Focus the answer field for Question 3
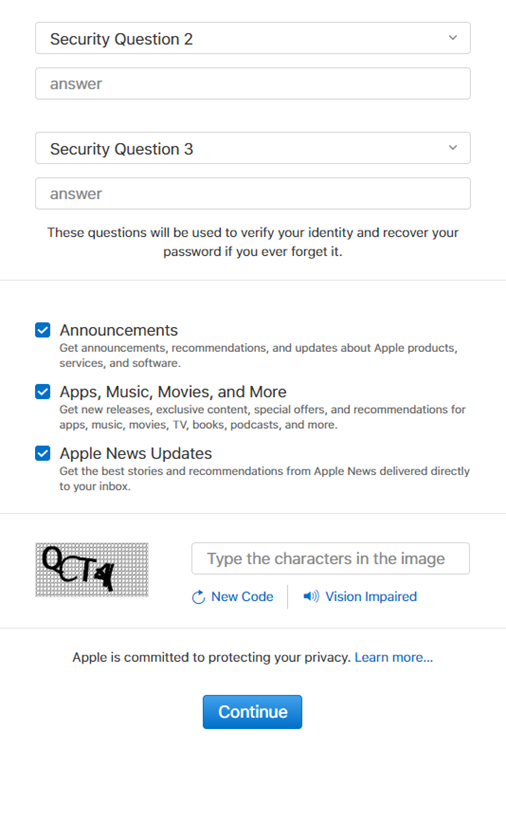506x840 pixels. pyautogui.click(x=253, y=193)
